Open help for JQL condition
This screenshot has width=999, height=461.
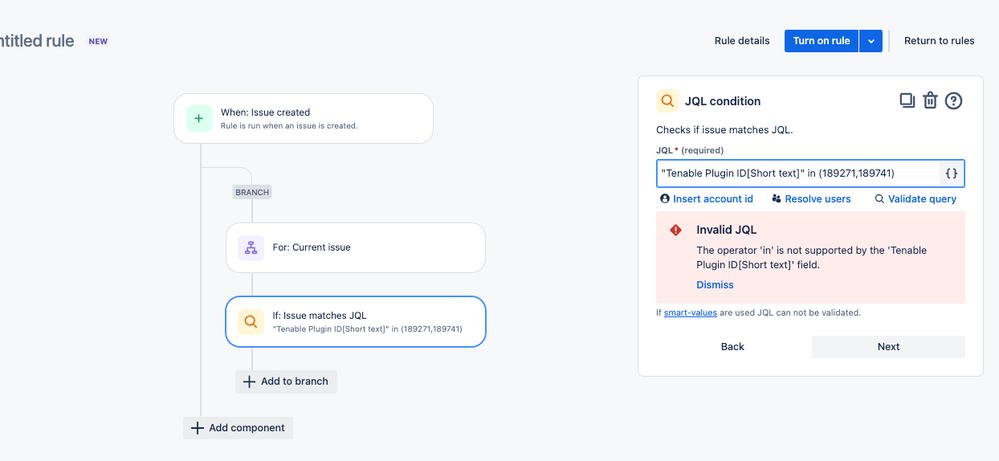(953, 100)
